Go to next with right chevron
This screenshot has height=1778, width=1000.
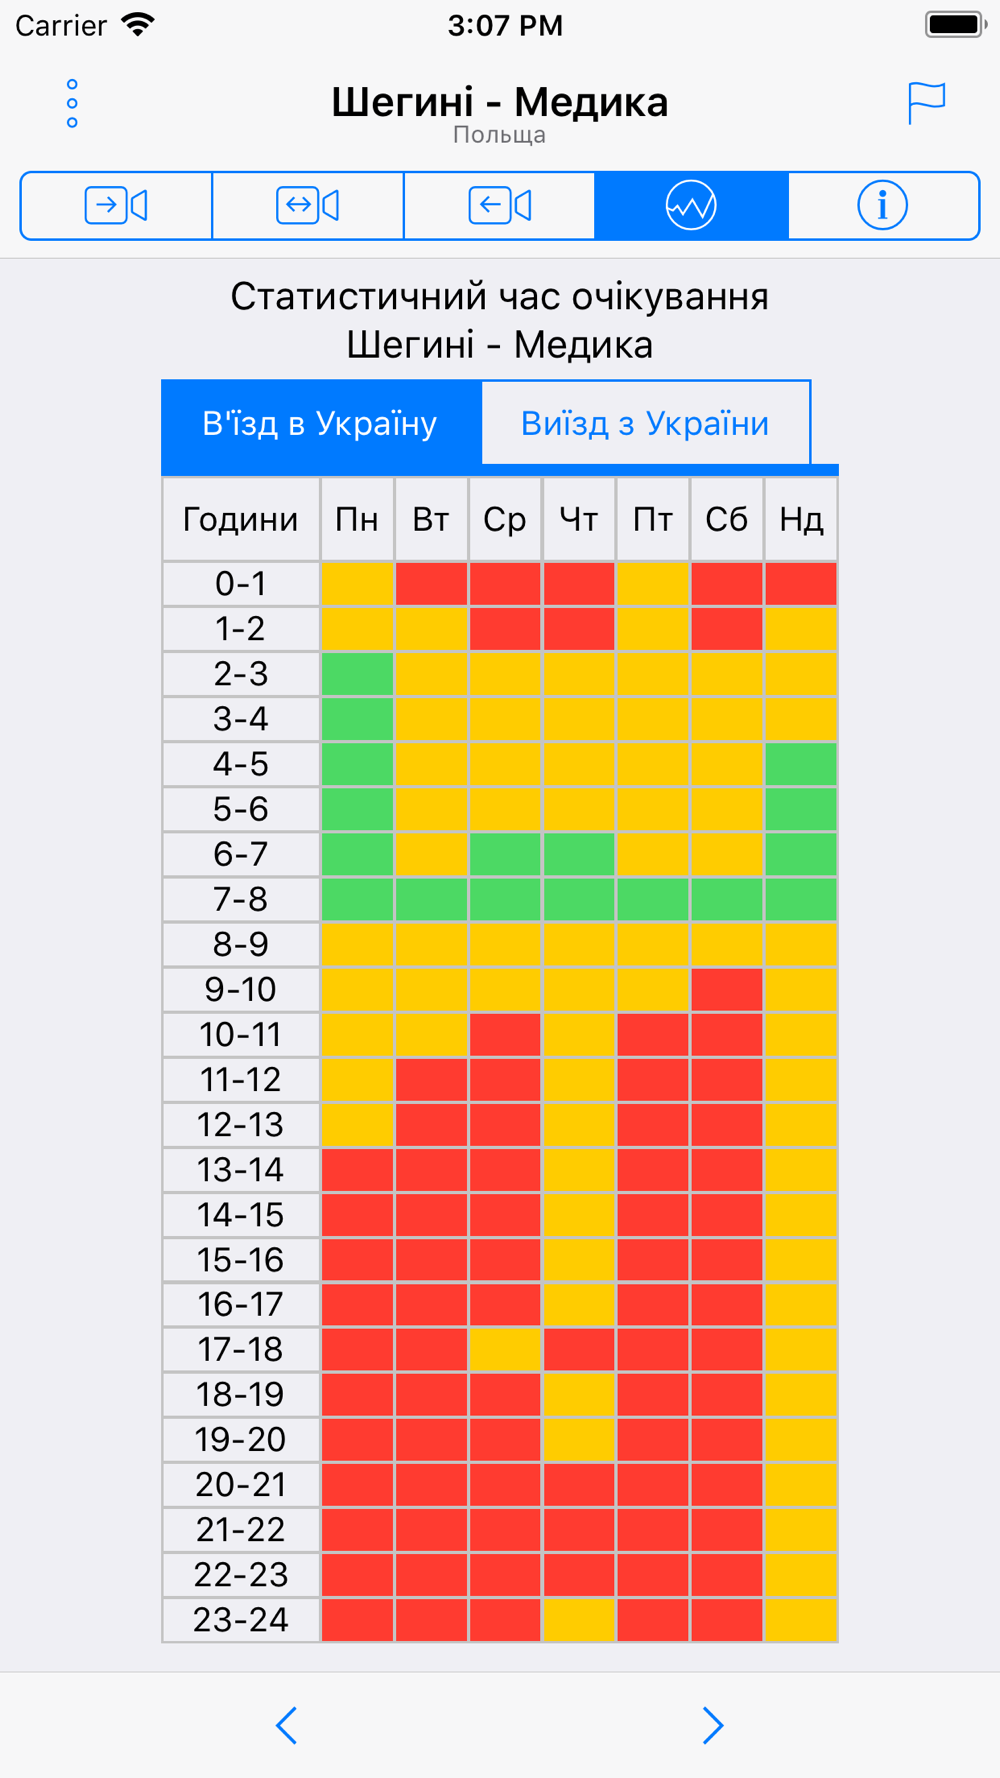click(x=712, y=1725)
